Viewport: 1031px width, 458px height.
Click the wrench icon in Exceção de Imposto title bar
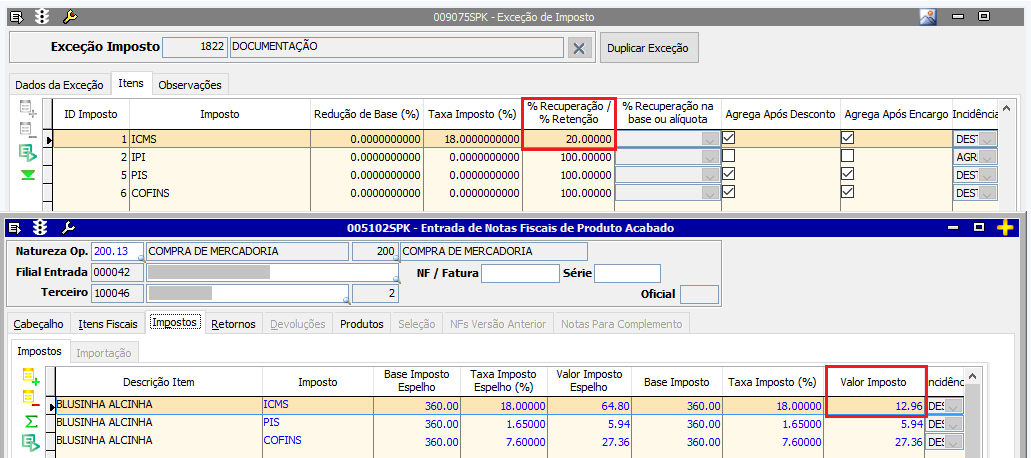pyautogui.click(x=70, y=17)
